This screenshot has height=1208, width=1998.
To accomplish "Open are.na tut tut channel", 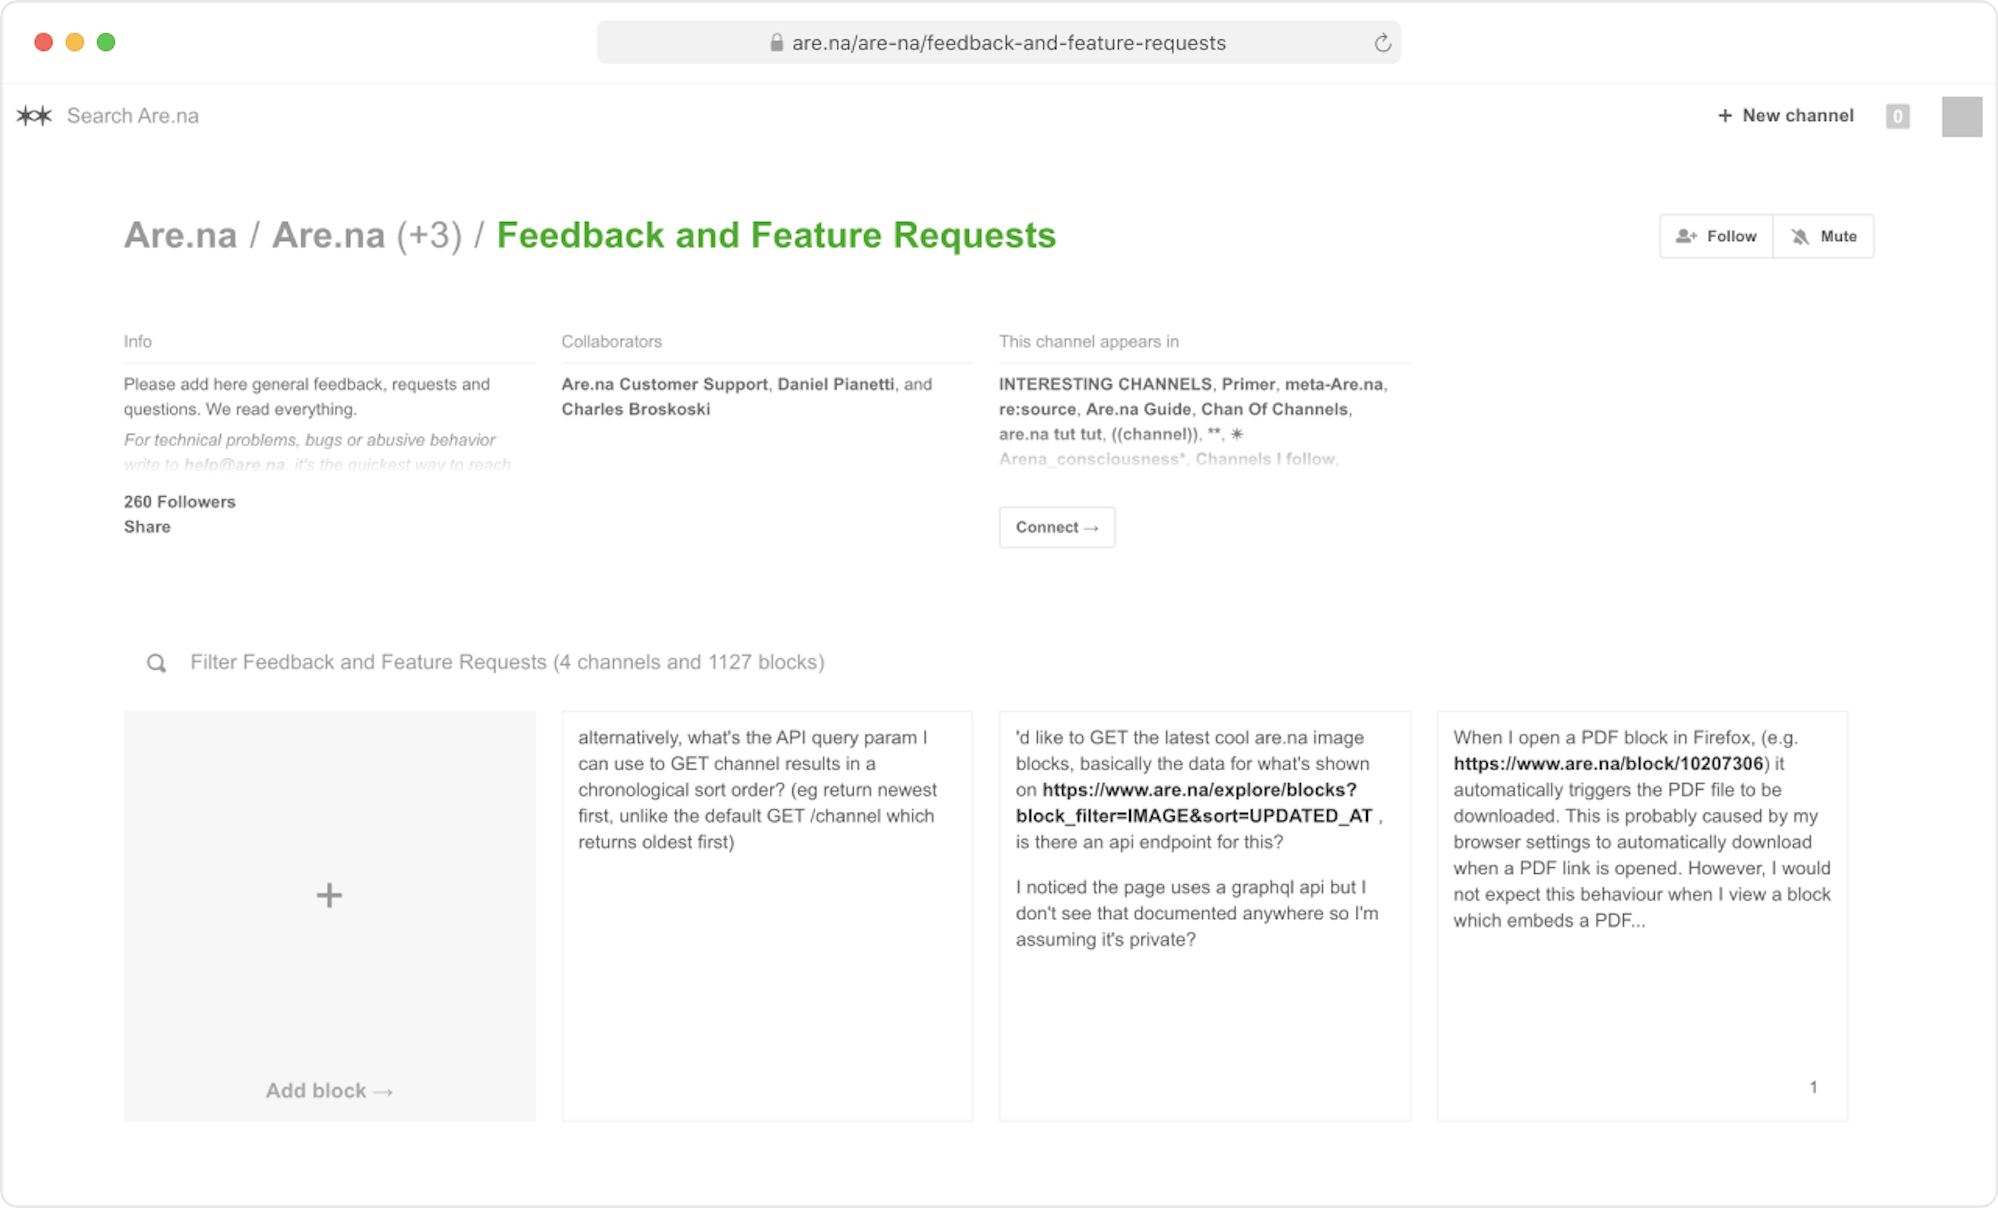I will [1050, 434].
